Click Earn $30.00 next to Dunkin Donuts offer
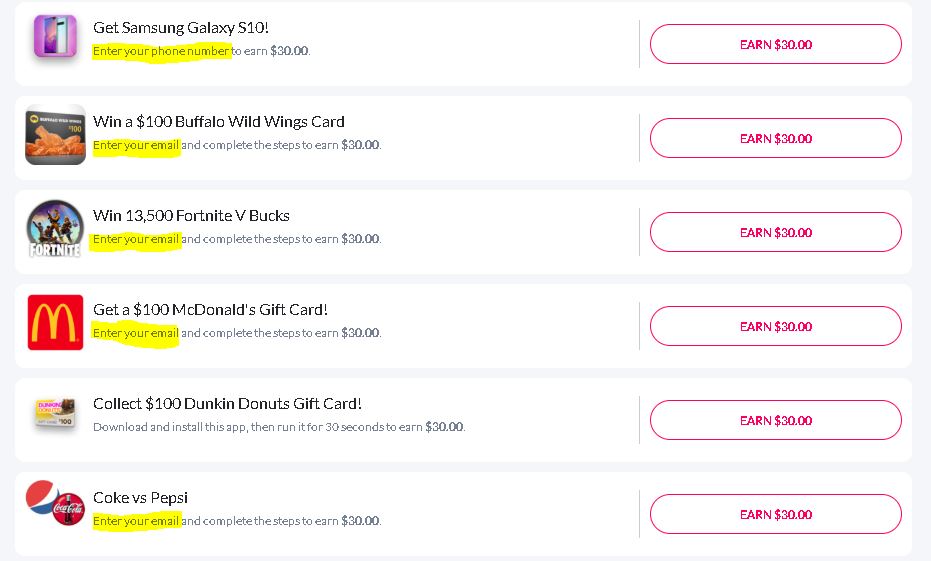Viewport: 931px width, 561px height. tap(775, 420)
